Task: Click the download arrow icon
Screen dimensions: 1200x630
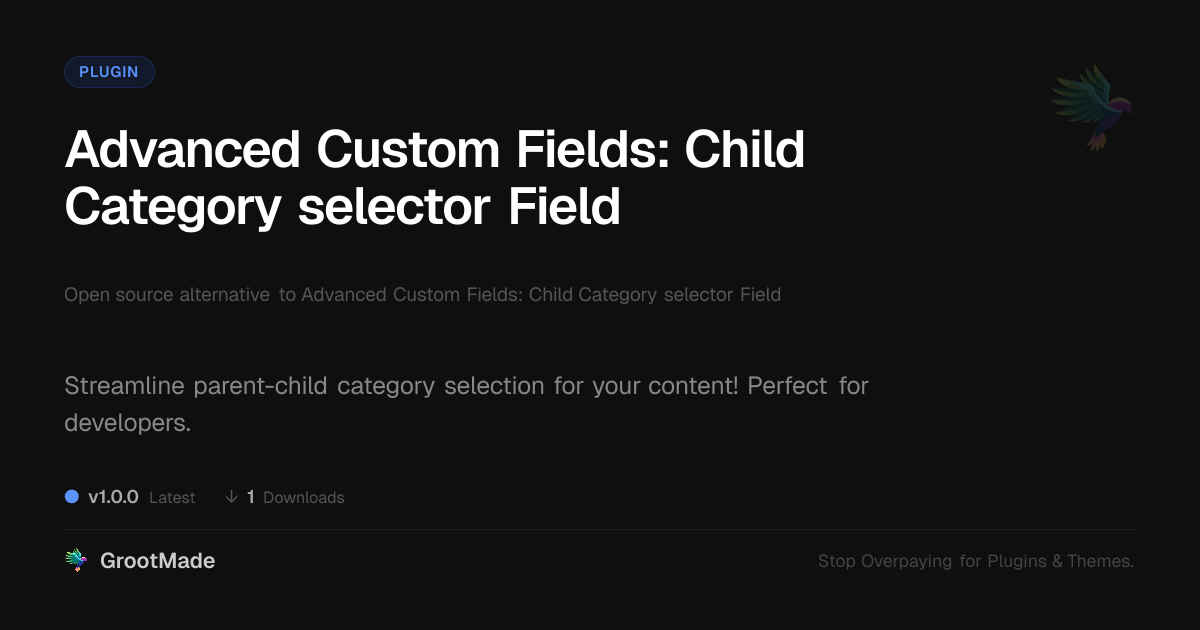Action: [231, 497]
